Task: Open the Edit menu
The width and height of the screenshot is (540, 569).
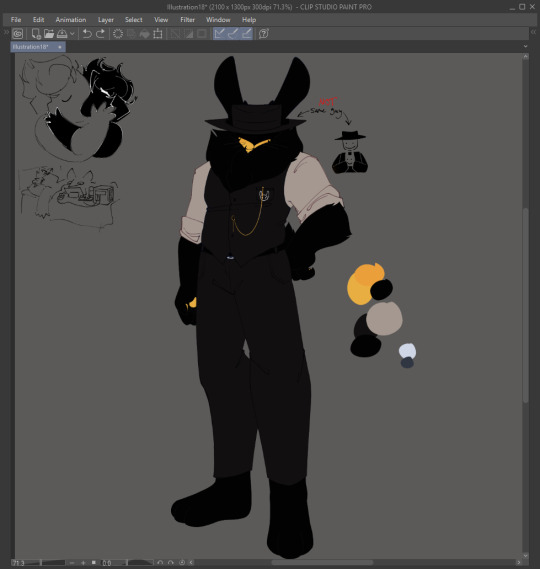Action: tap(38, 20)
